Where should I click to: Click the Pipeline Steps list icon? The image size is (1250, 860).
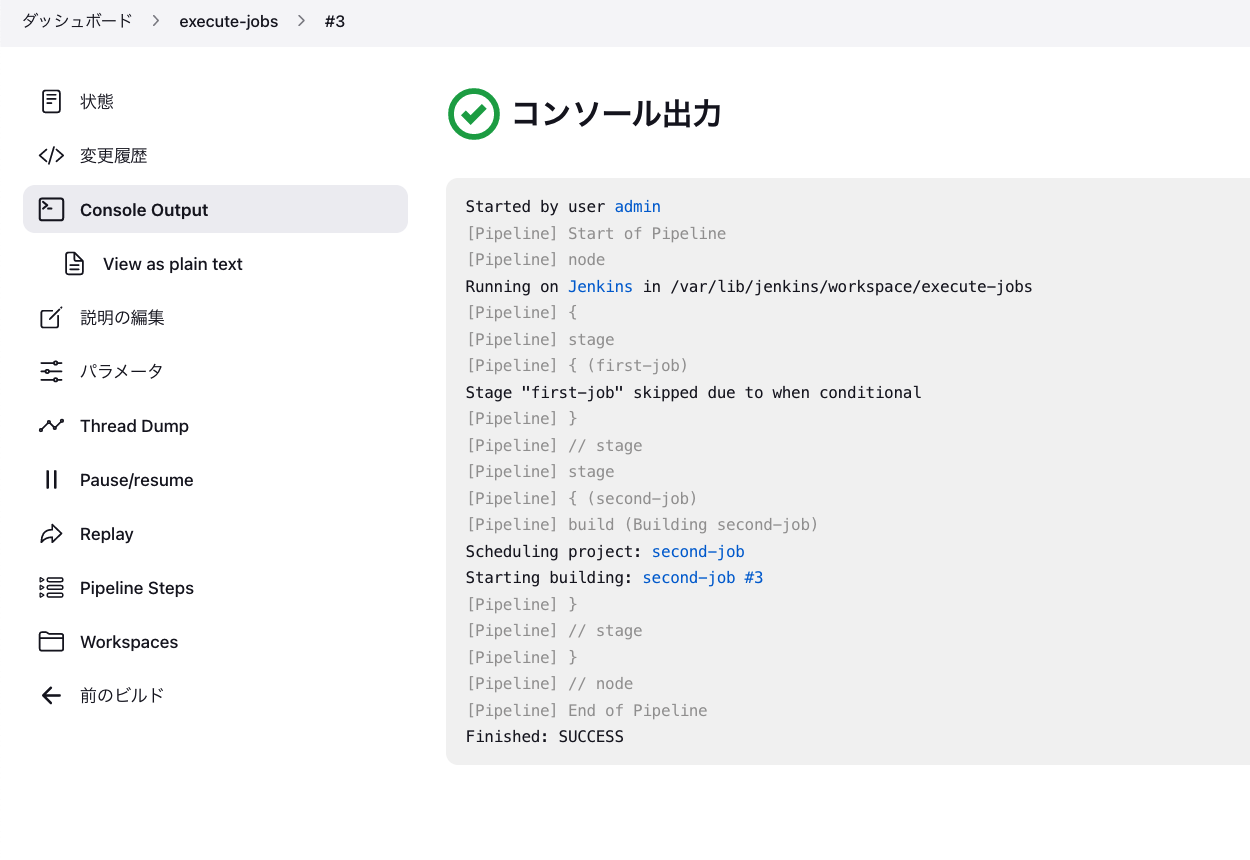[x=51, y=587]
